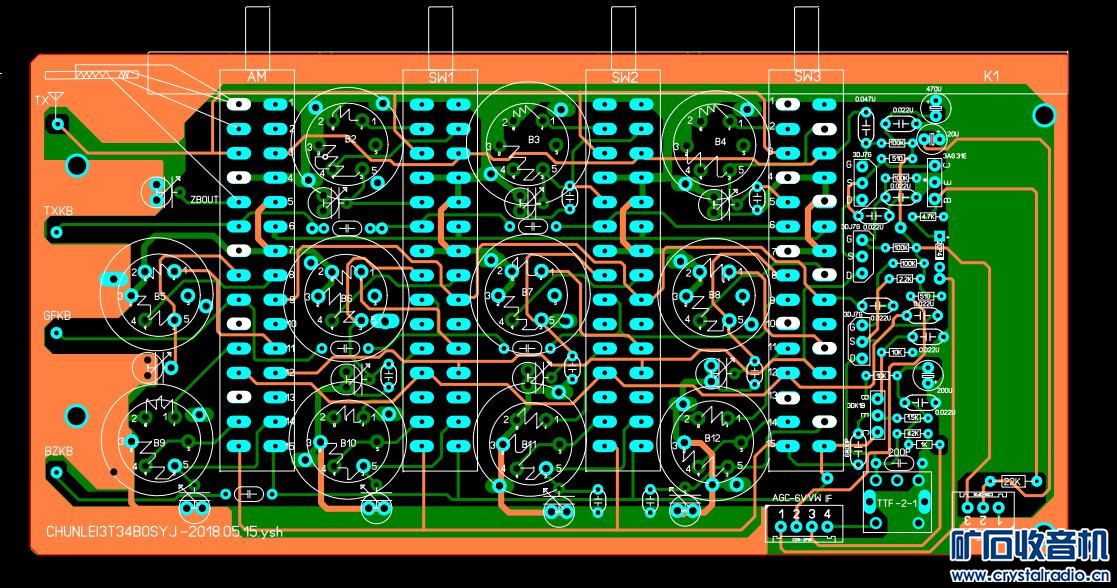Select coil B4 designator
The height and width of the screenshot is (588, 1117).
click(x=720, y=141)
